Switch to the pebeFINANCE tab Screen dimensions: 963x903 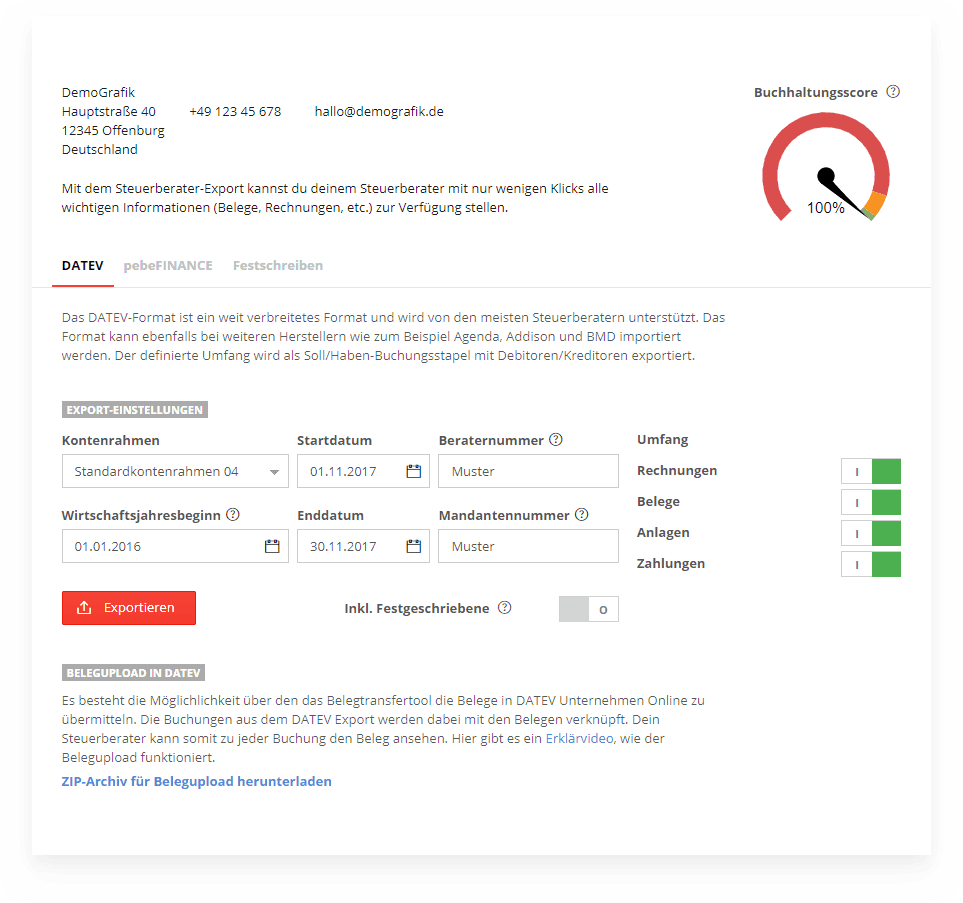point(168,266)
